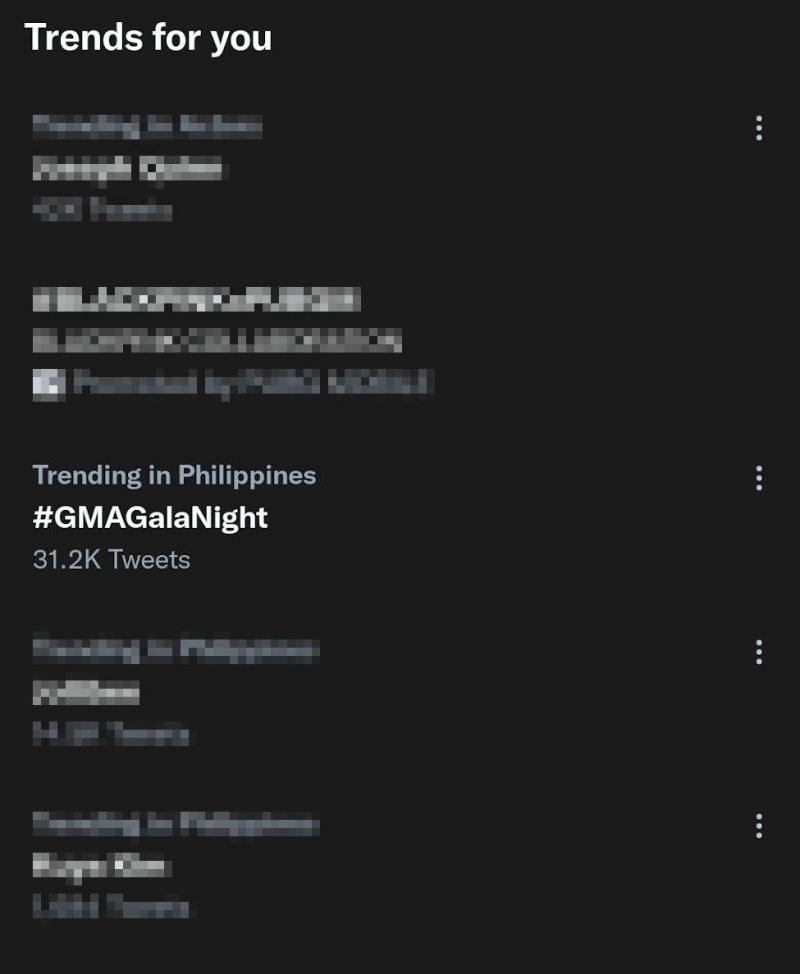Click the blurred tweet count below the 31.2K trend
800x974 pixels.
click(x=110, y=735)
